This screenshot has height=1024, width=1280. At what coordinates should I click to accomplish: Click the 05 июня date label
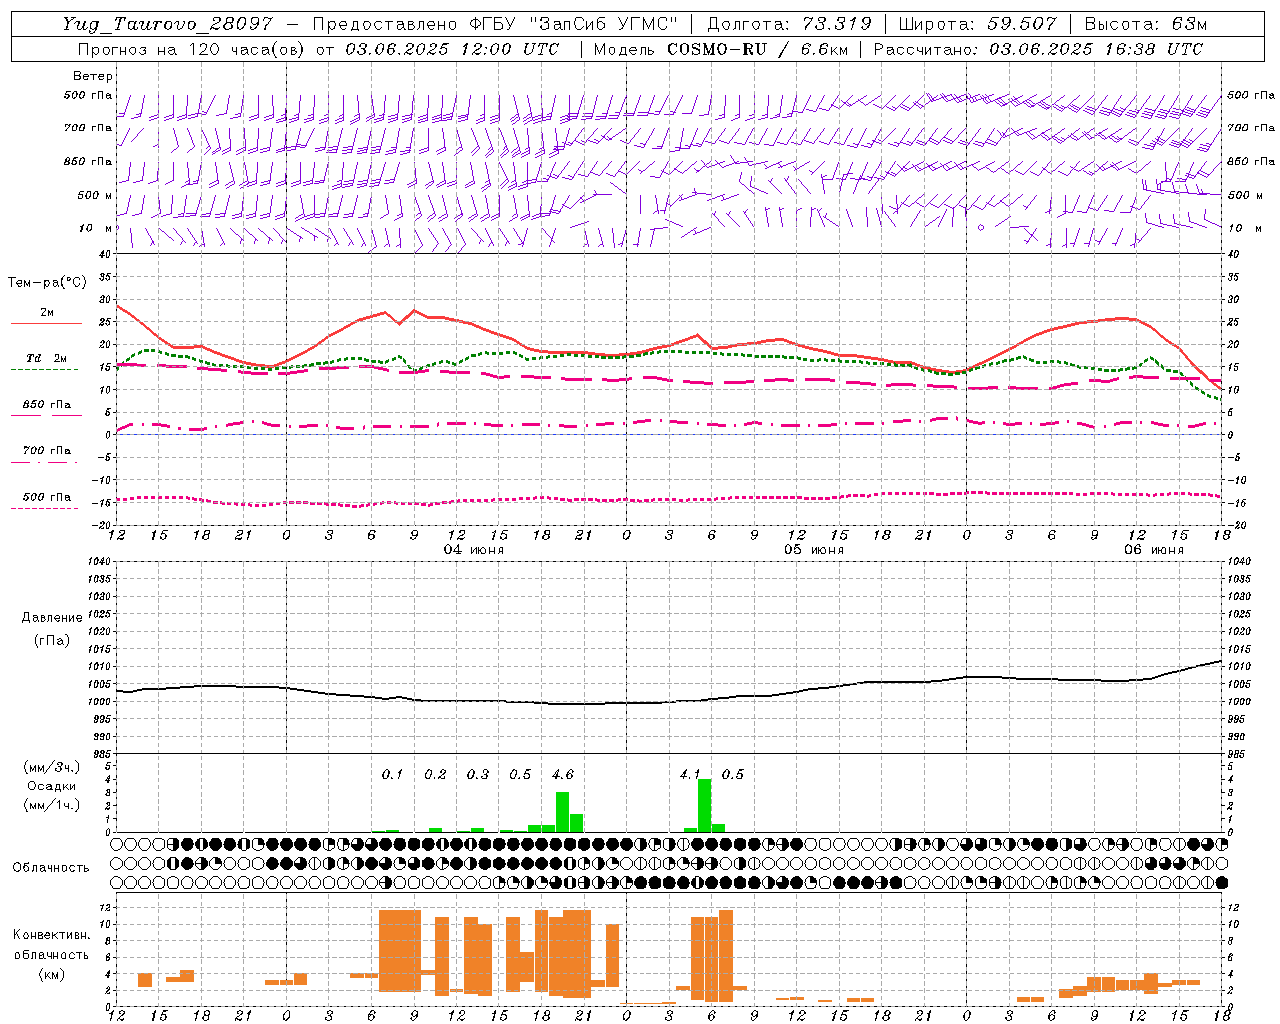click(814, 550)
